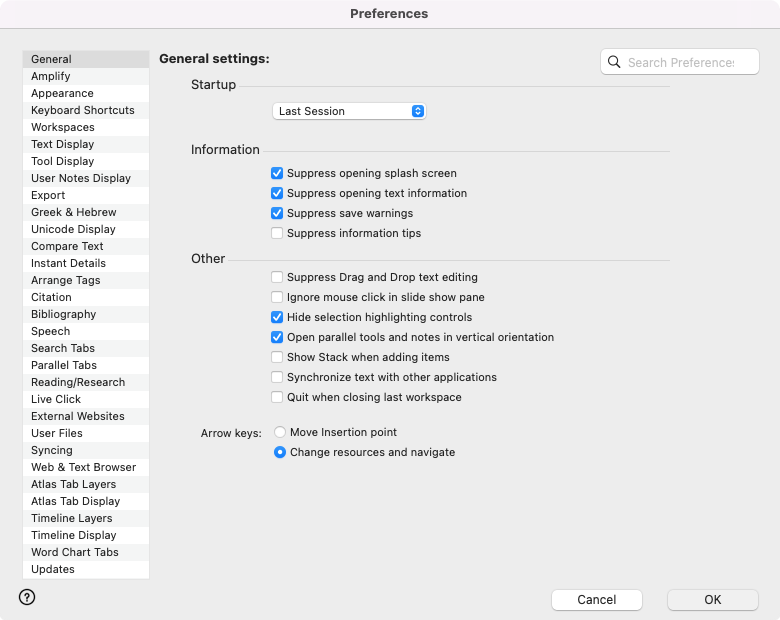Enable Quit when closing last workspace
The image size is (780, 620).
click(x=277, y=397)
